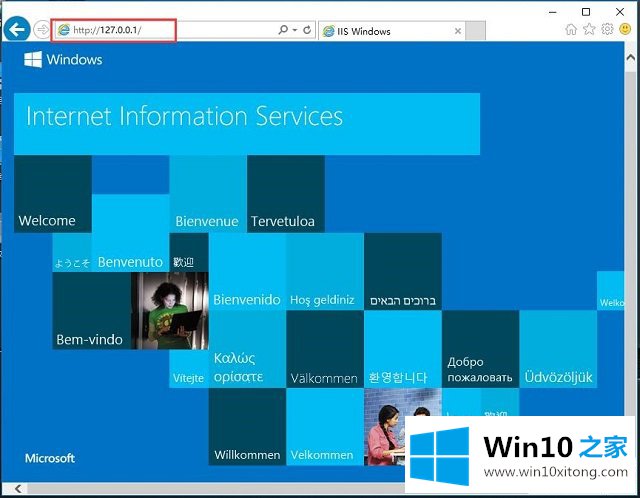Click the Windows logo on the page
640x498 pixels.
coord(63,60)
